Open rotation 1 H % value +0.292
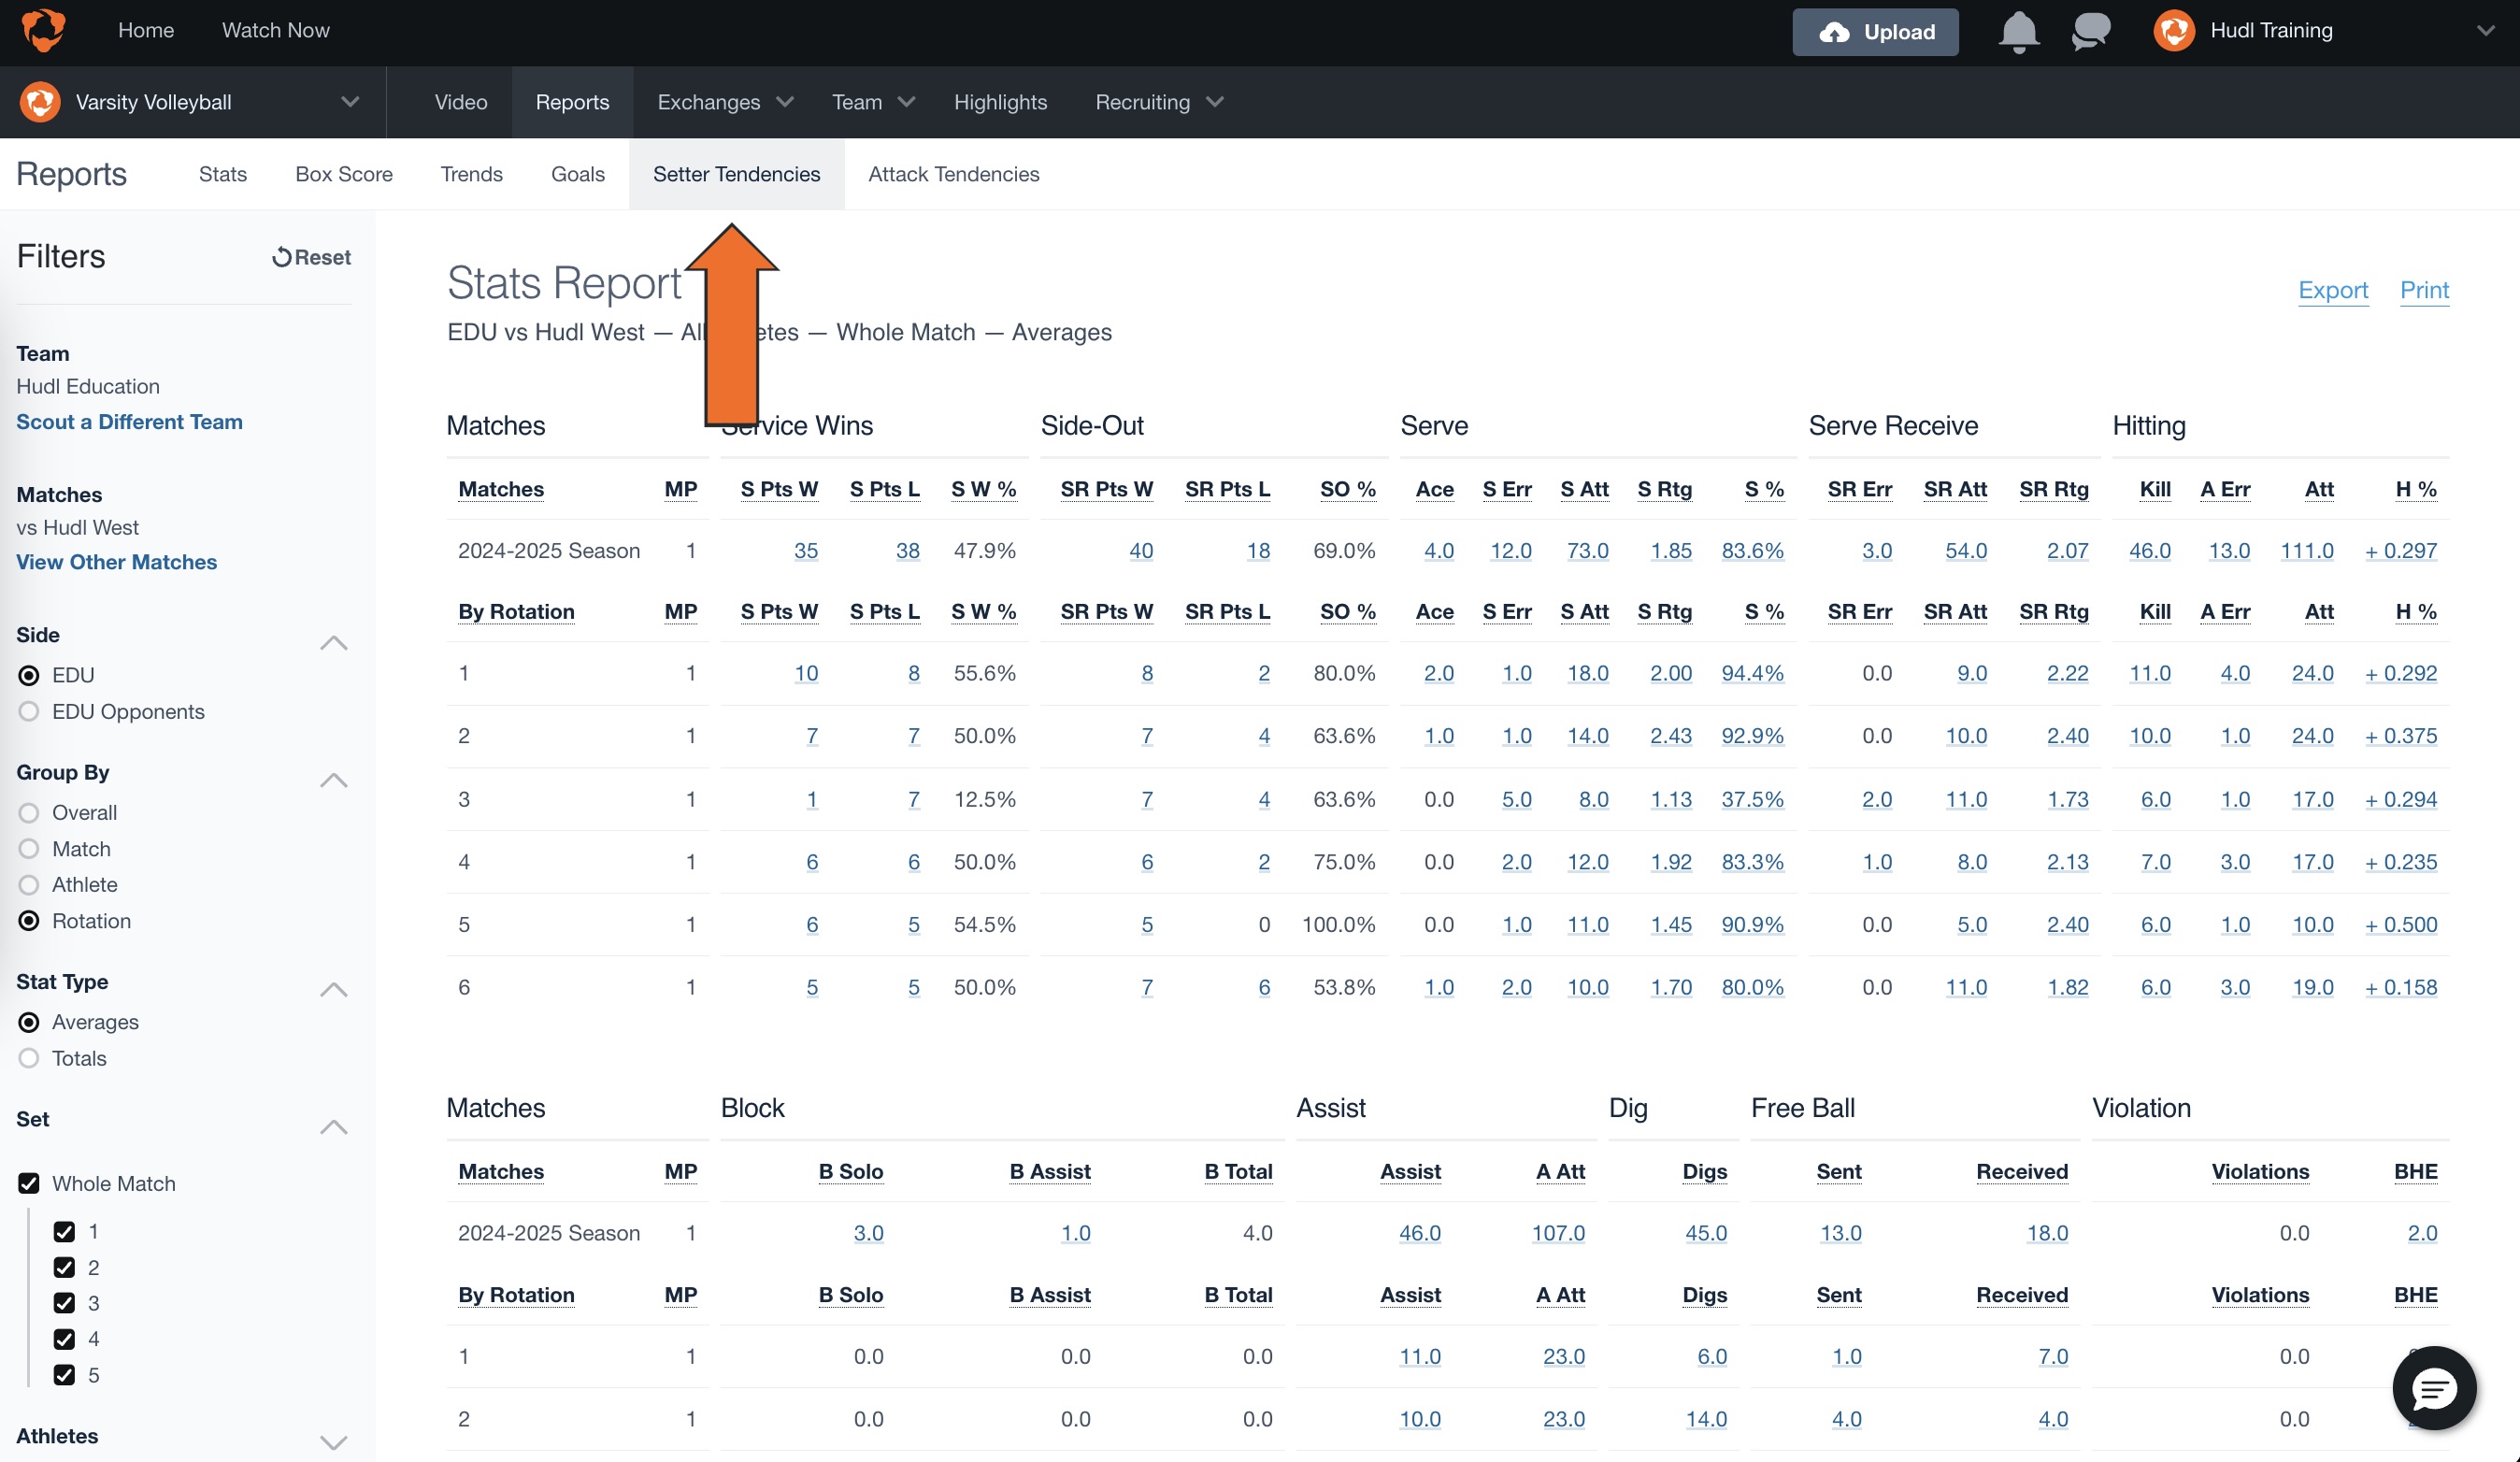Image resolution: width=2520 pixels, height=1462 pixels. [x=2400, y=673]
